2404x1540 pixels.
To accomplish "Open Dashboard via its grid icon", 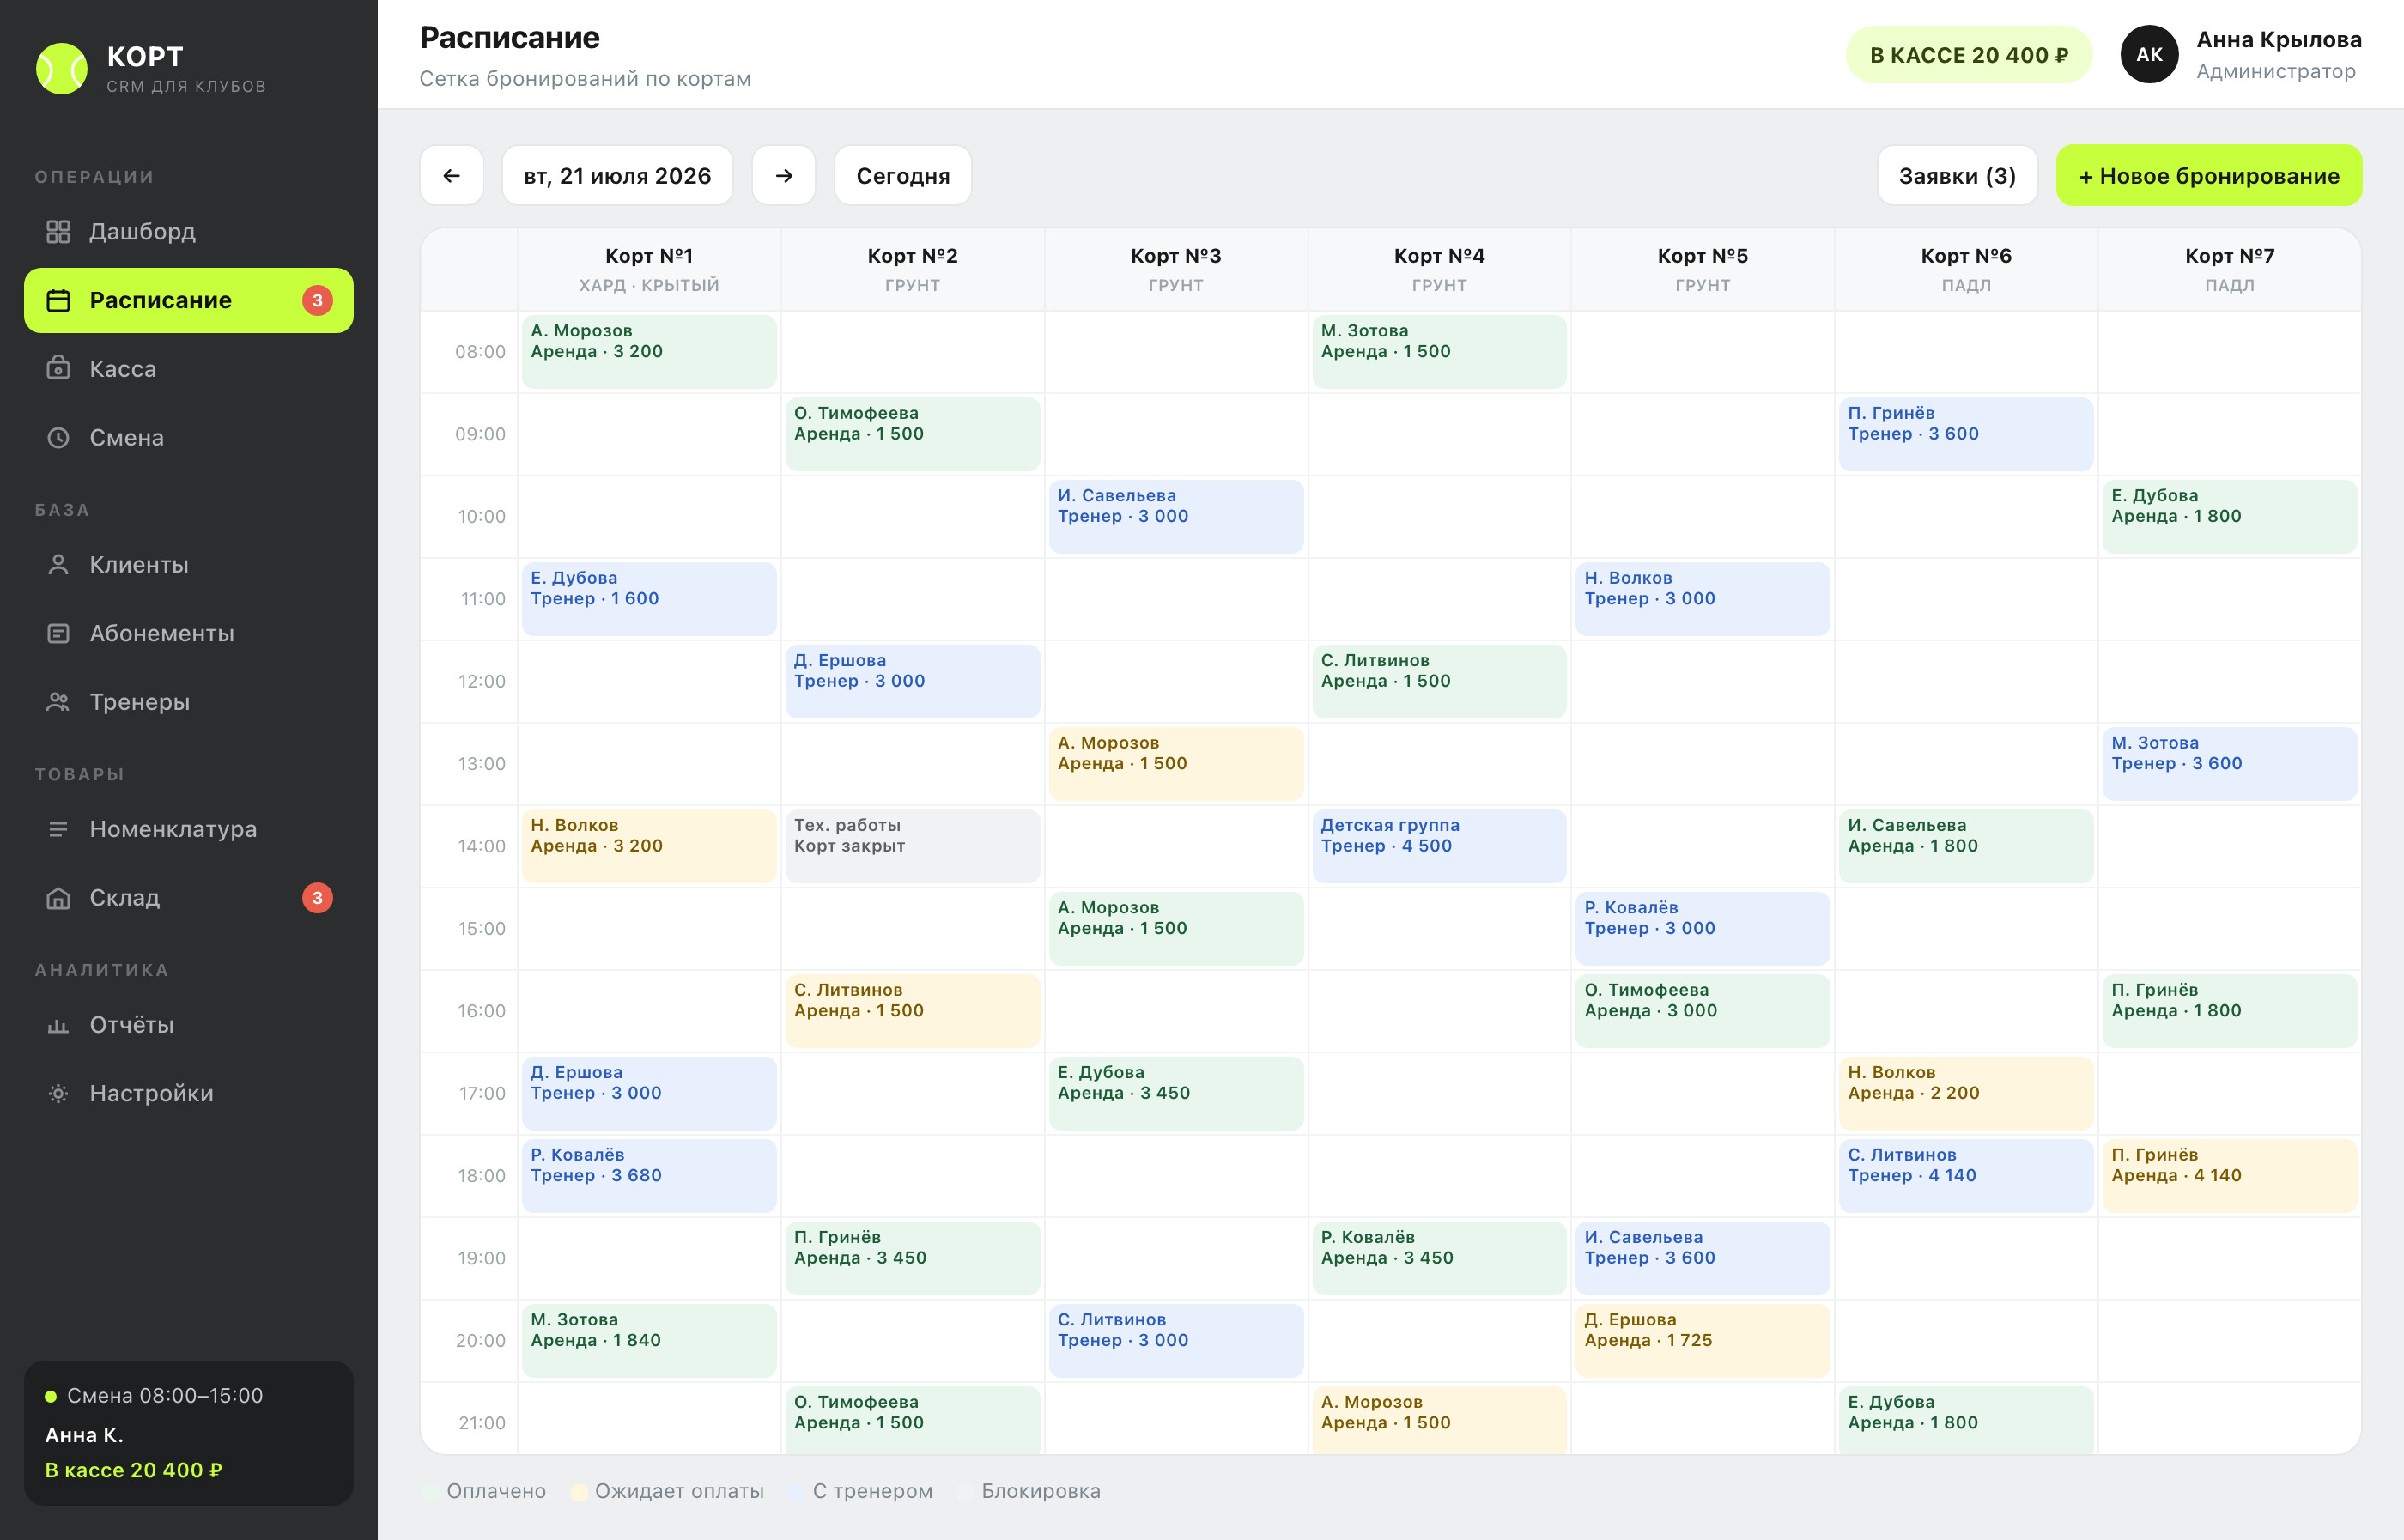I will point(58,232).
